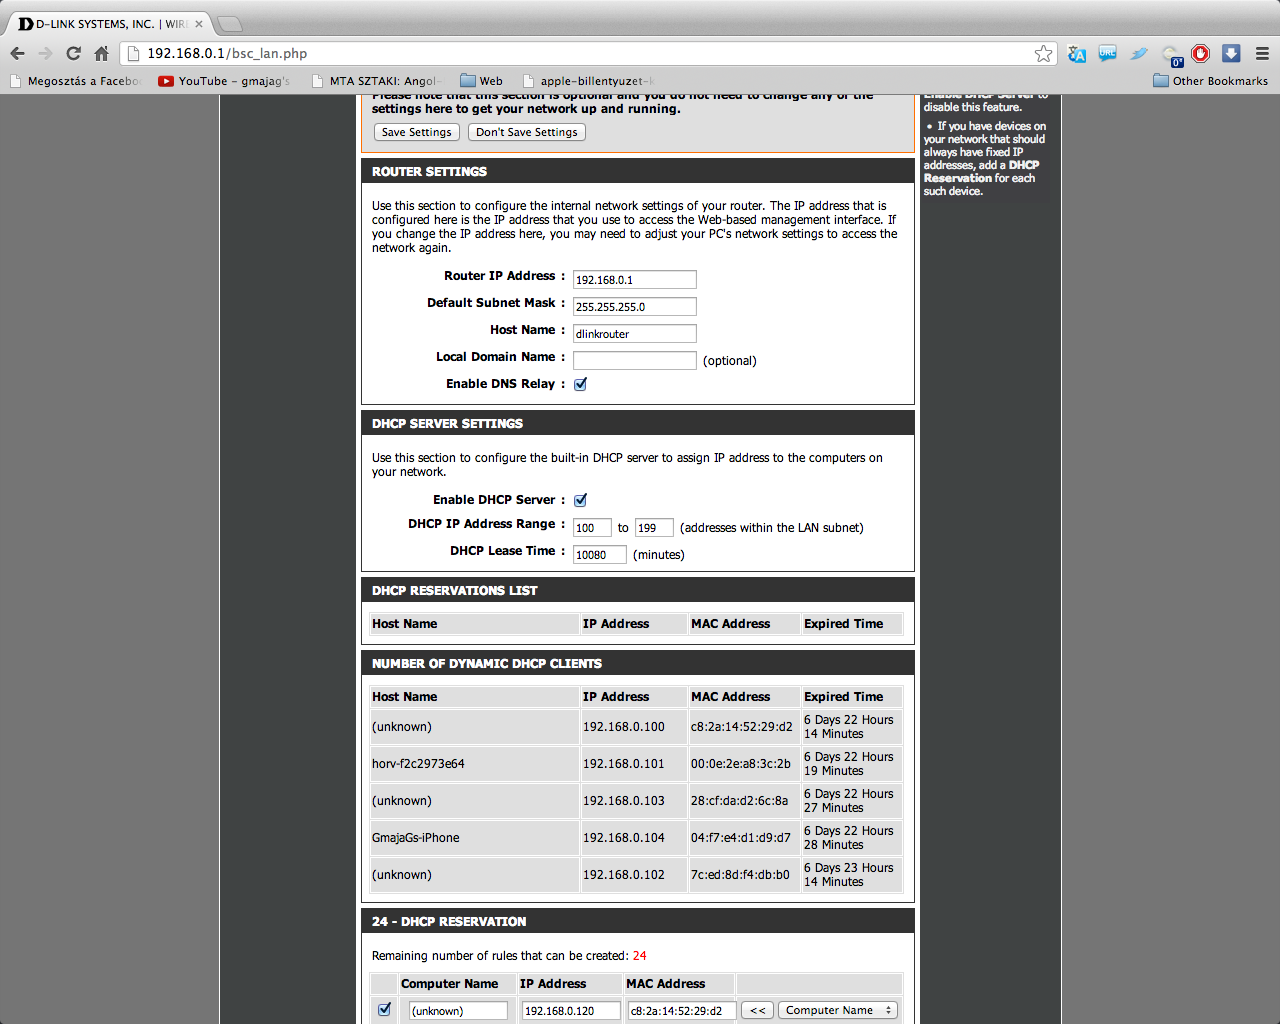Toggle the first DHCP reservation rule checkbox
The width and height of the screenshot is (1280, 1024).
point(384,1010)
